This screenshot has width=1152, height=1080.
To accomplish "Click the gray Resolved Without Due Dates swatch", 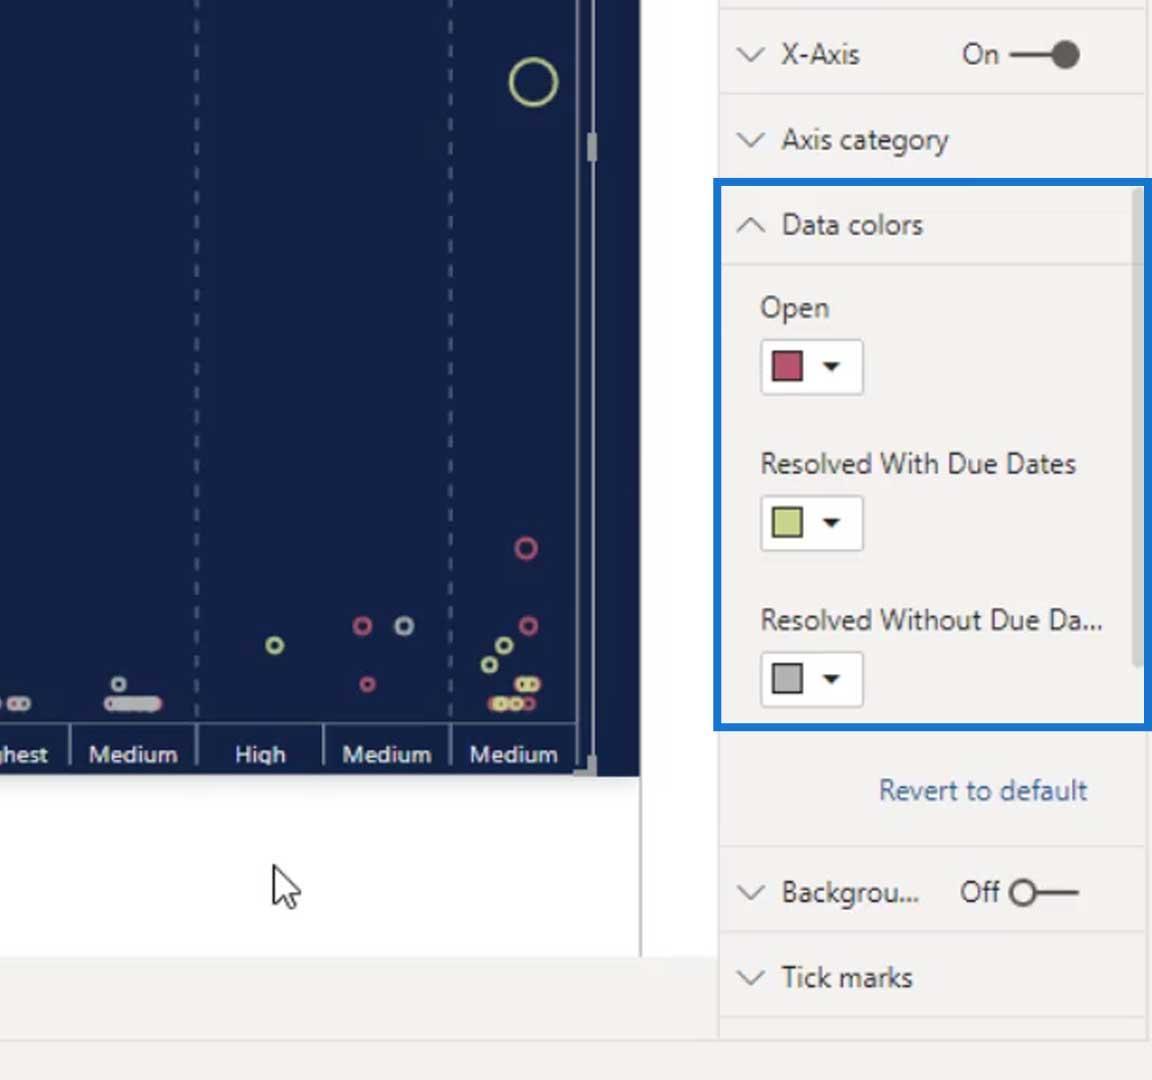I will [787, 678].
